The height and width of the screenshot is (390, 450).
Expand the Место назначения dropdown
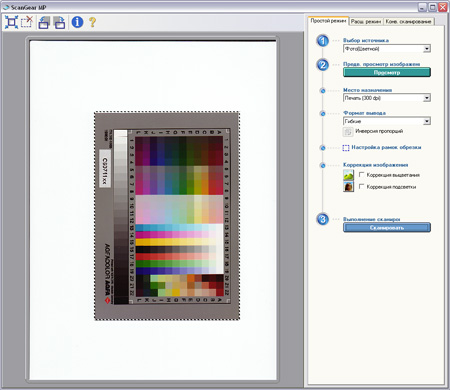tap(427, 98)
